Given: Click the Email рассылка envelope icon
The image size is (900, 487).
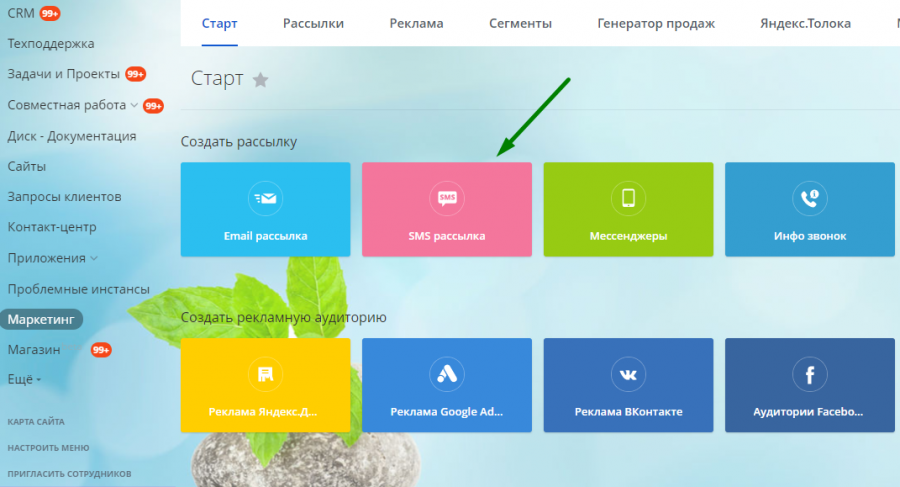Looking at the screenshot, I should coord(265,198).
